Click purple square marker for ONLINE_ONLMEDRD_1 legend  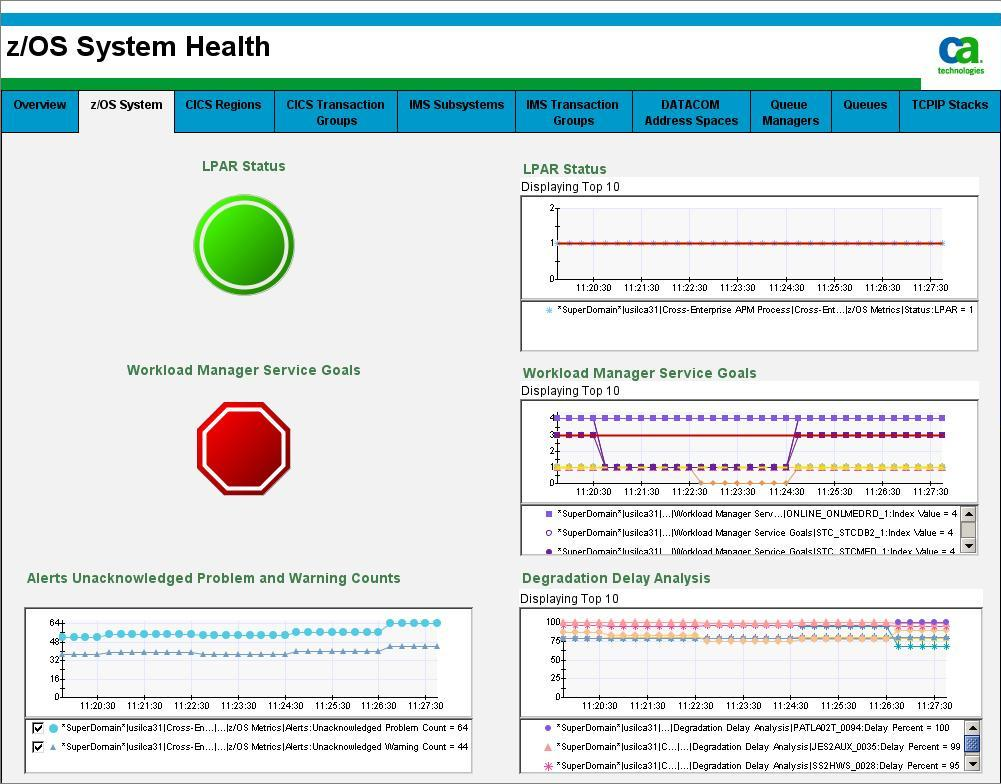pos(548,513)
